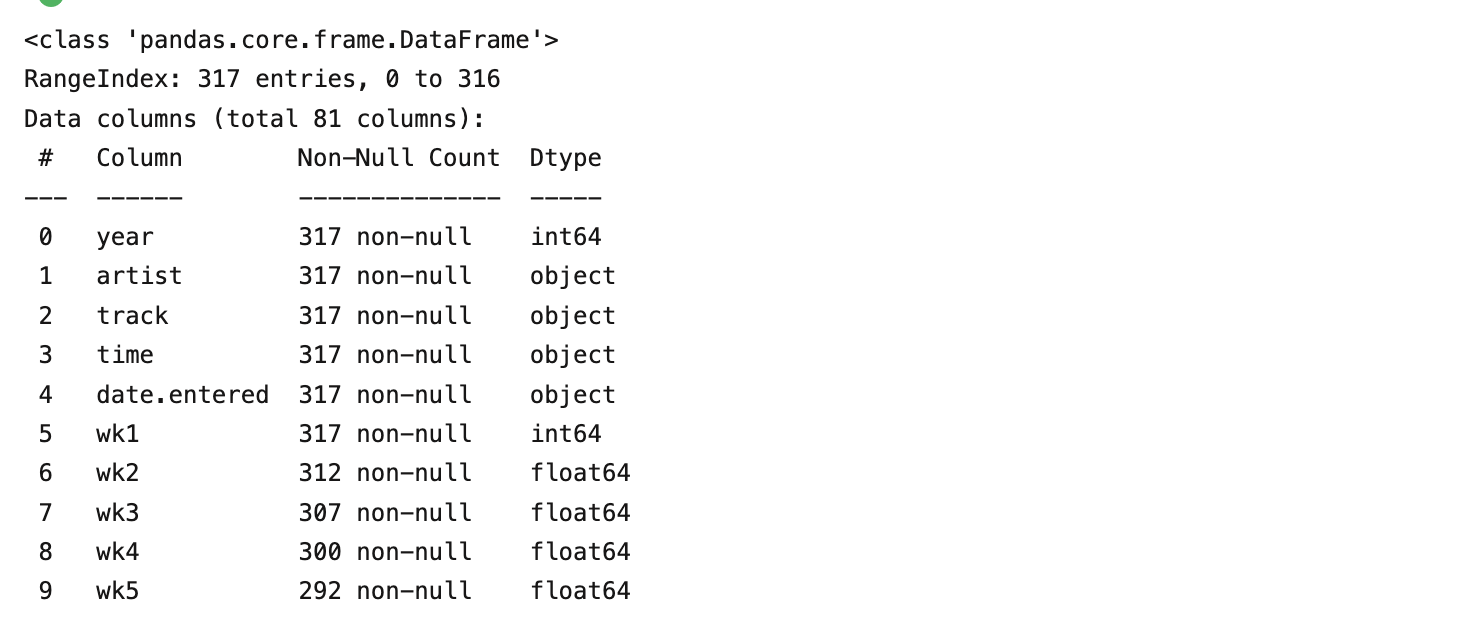Click the 'Dtype' header text
1470x618 pixels.
[x=566, y=158]
